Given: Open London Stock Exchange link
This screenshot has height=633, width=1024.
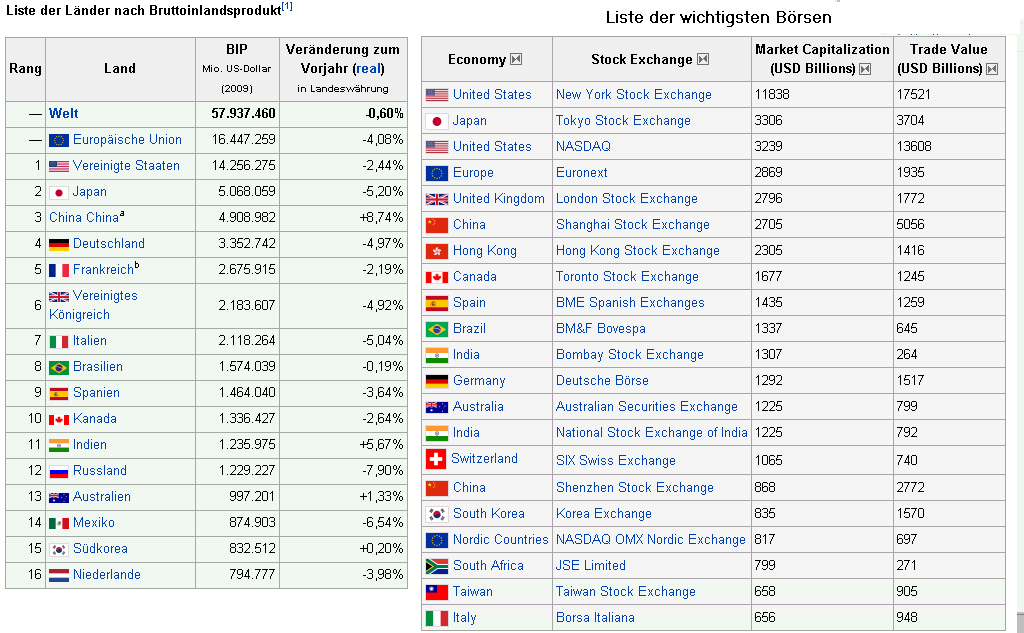Looking at the screenshot, I should pyautogui.click(x=626, y=199).
